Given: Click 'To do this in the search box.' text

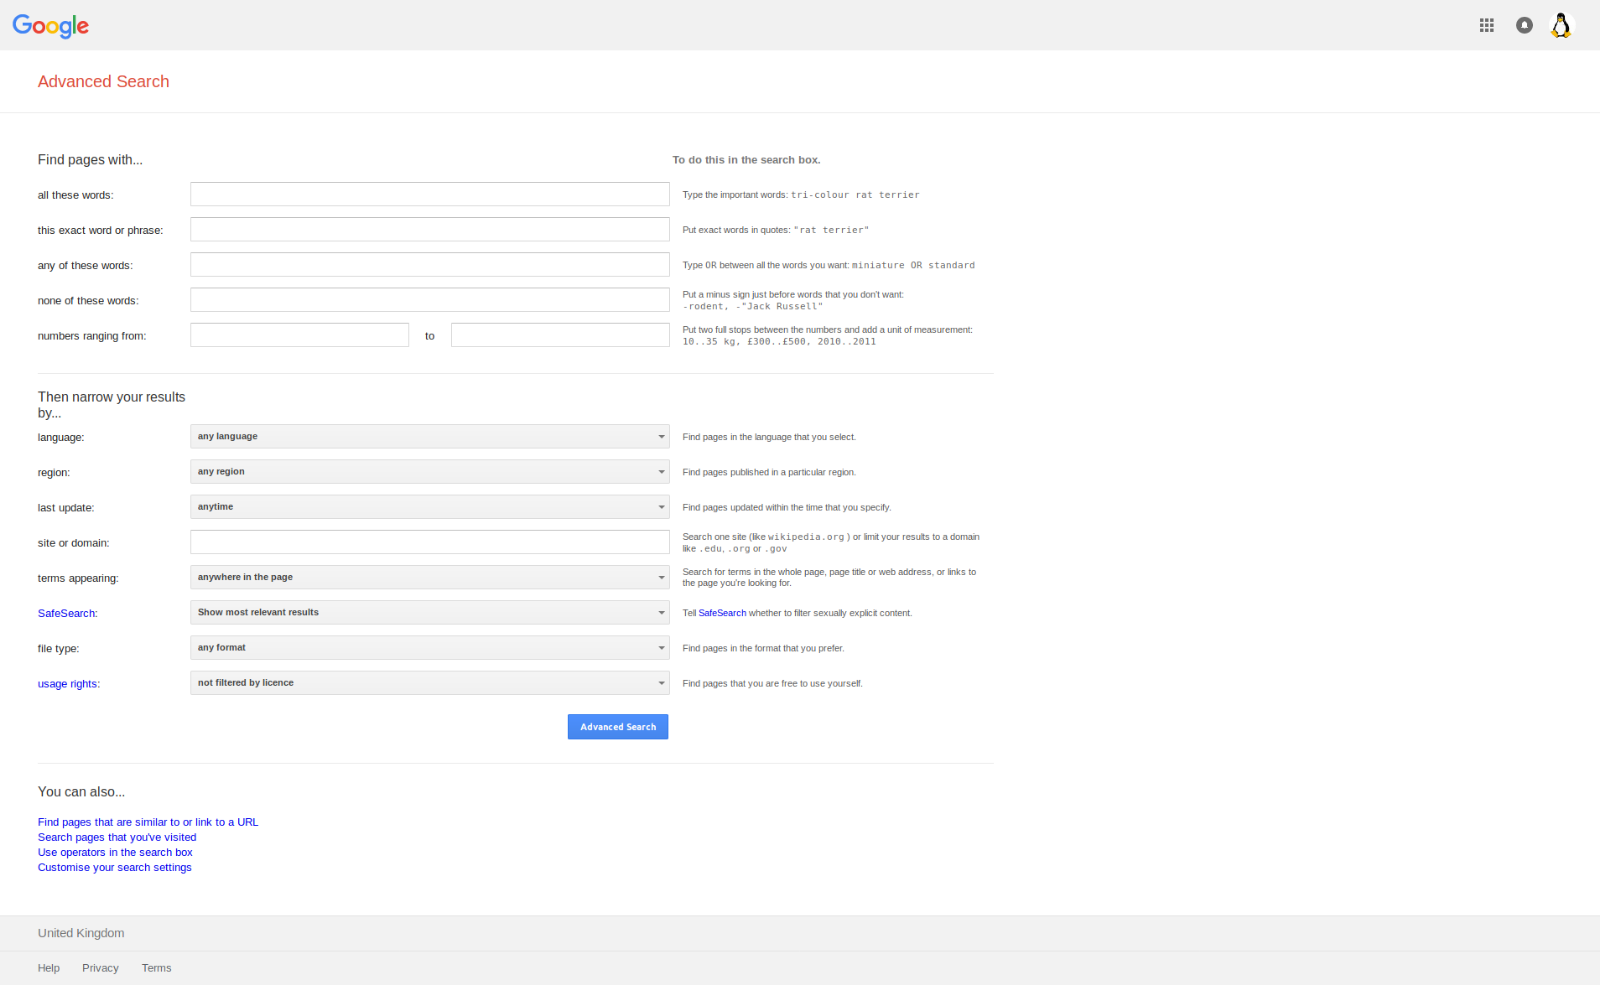Looking at the screenshot, I should (746, 160).
